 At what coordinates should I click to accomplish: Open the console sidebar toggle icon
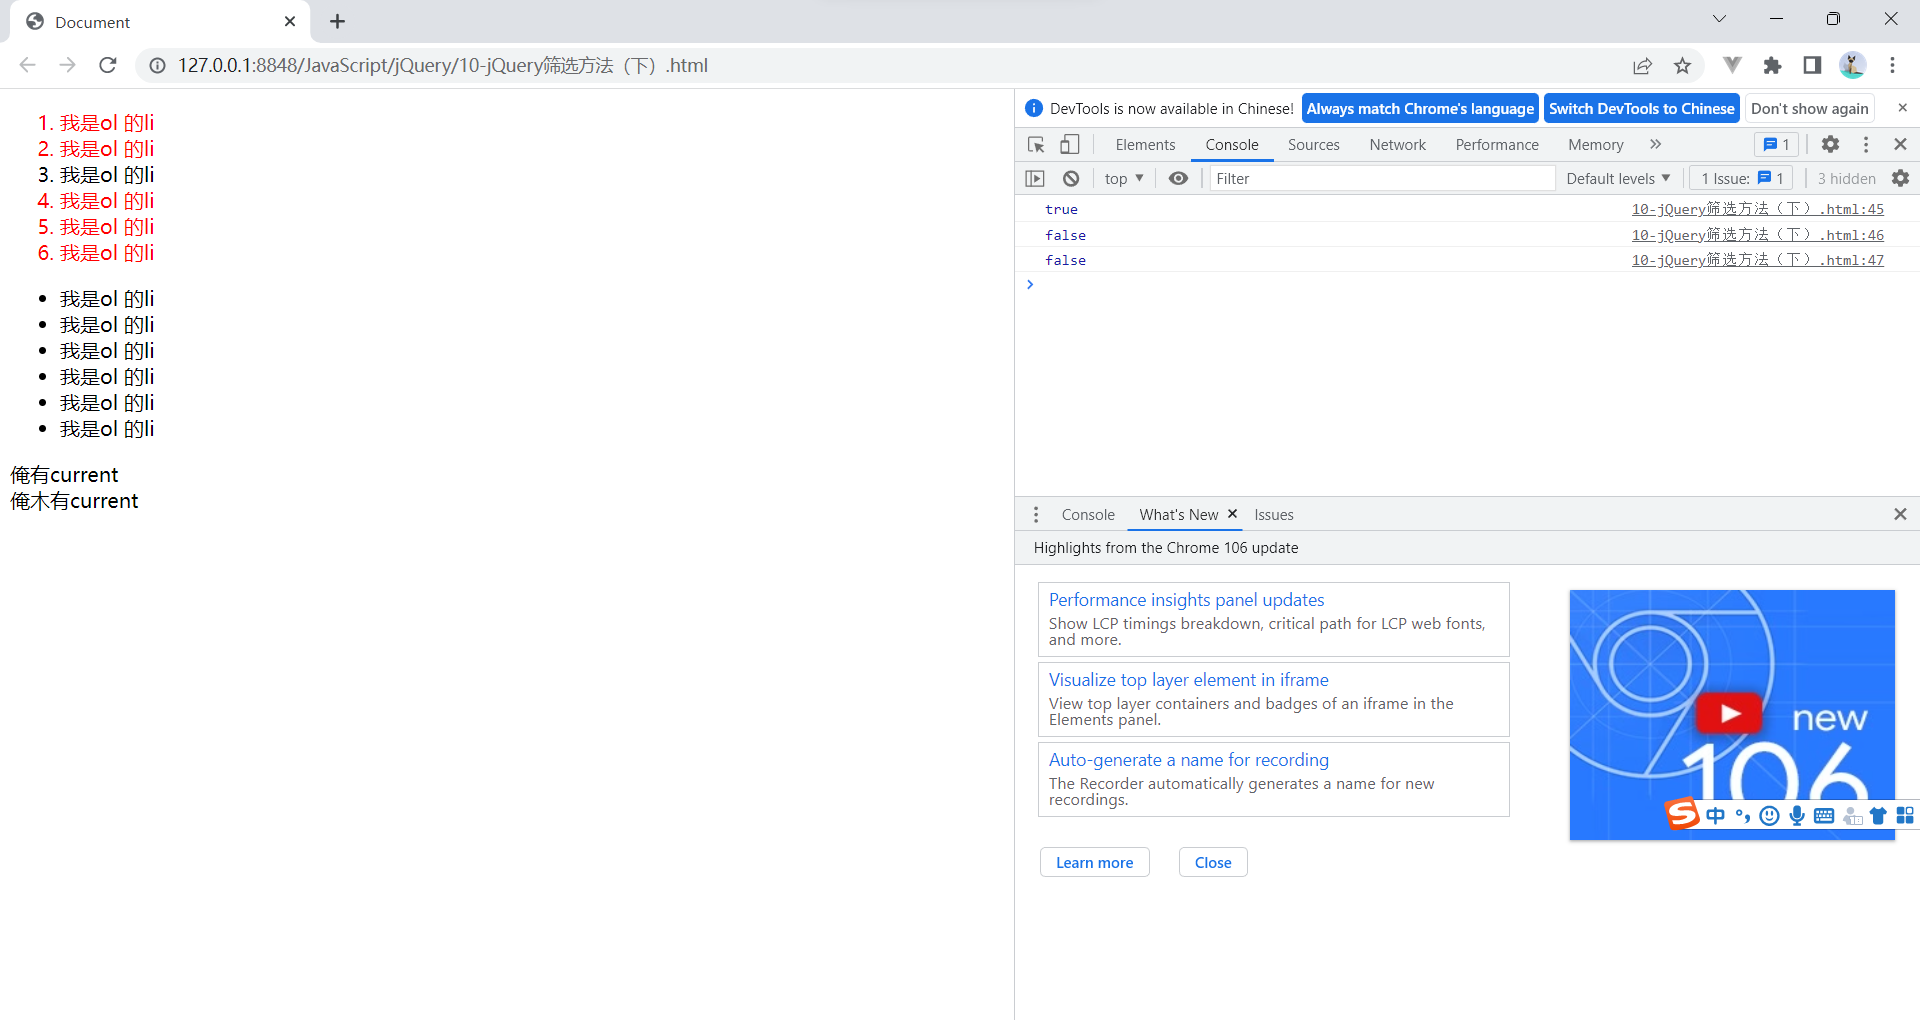point(1035,178)
